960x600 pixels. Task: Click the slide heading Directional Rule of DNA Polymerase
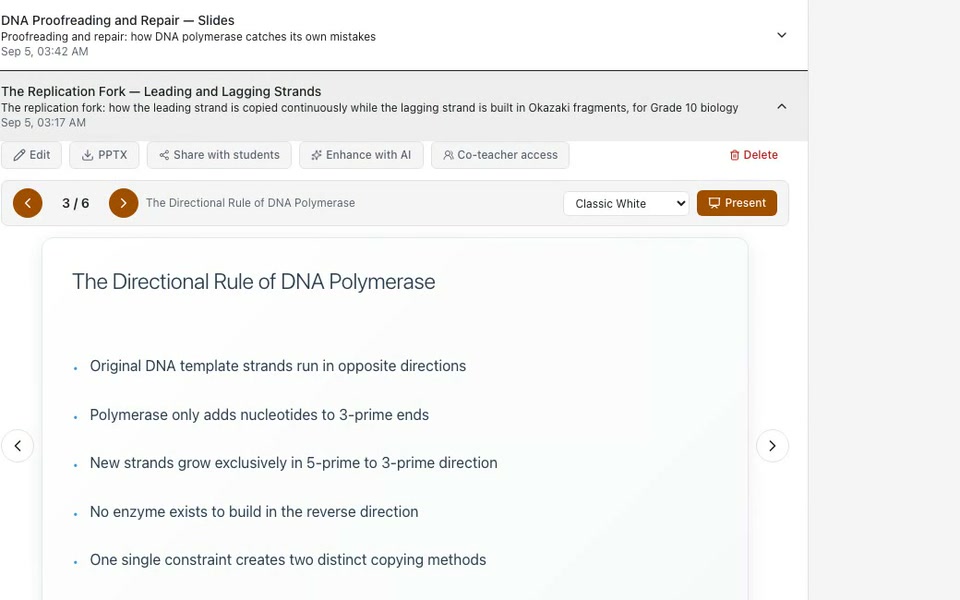click(253, 282)
